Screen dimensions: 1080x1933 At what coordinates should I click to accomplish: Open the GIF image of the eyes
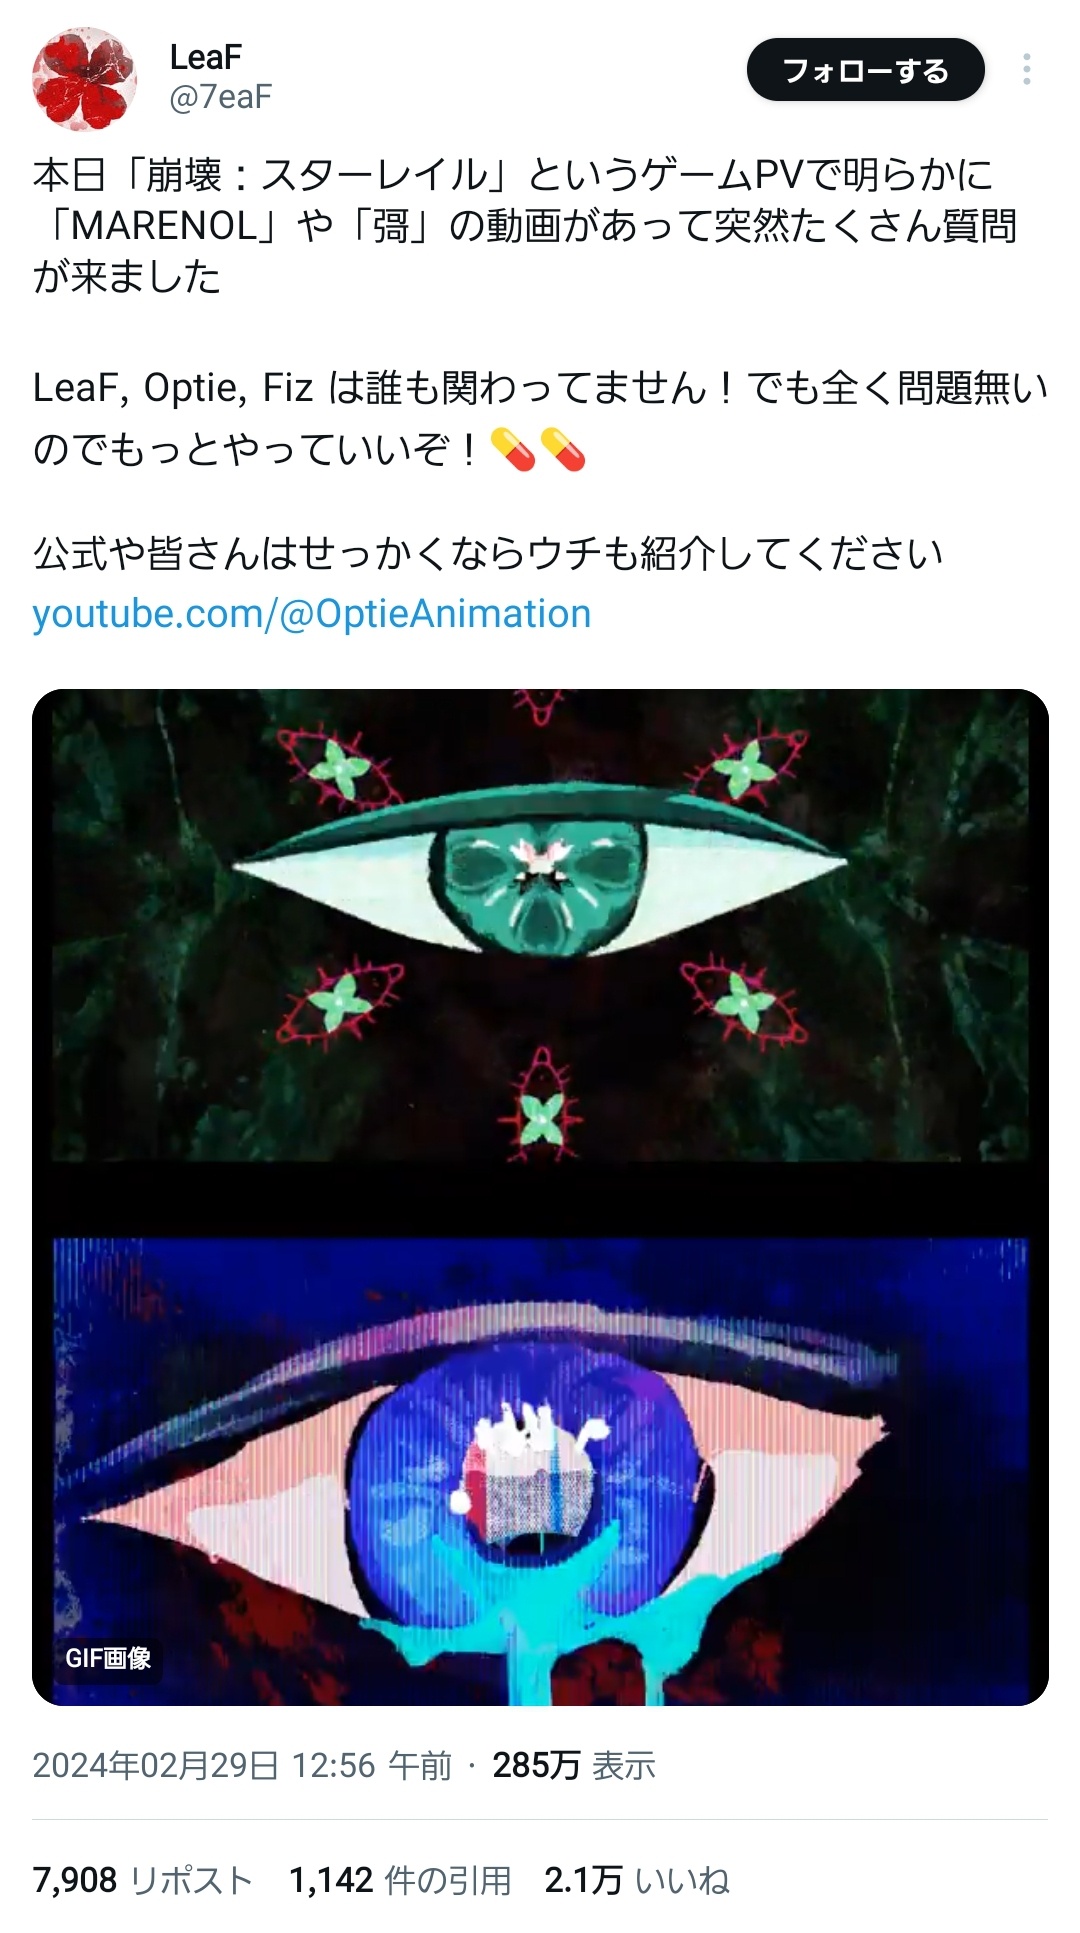click(540, 1197)
